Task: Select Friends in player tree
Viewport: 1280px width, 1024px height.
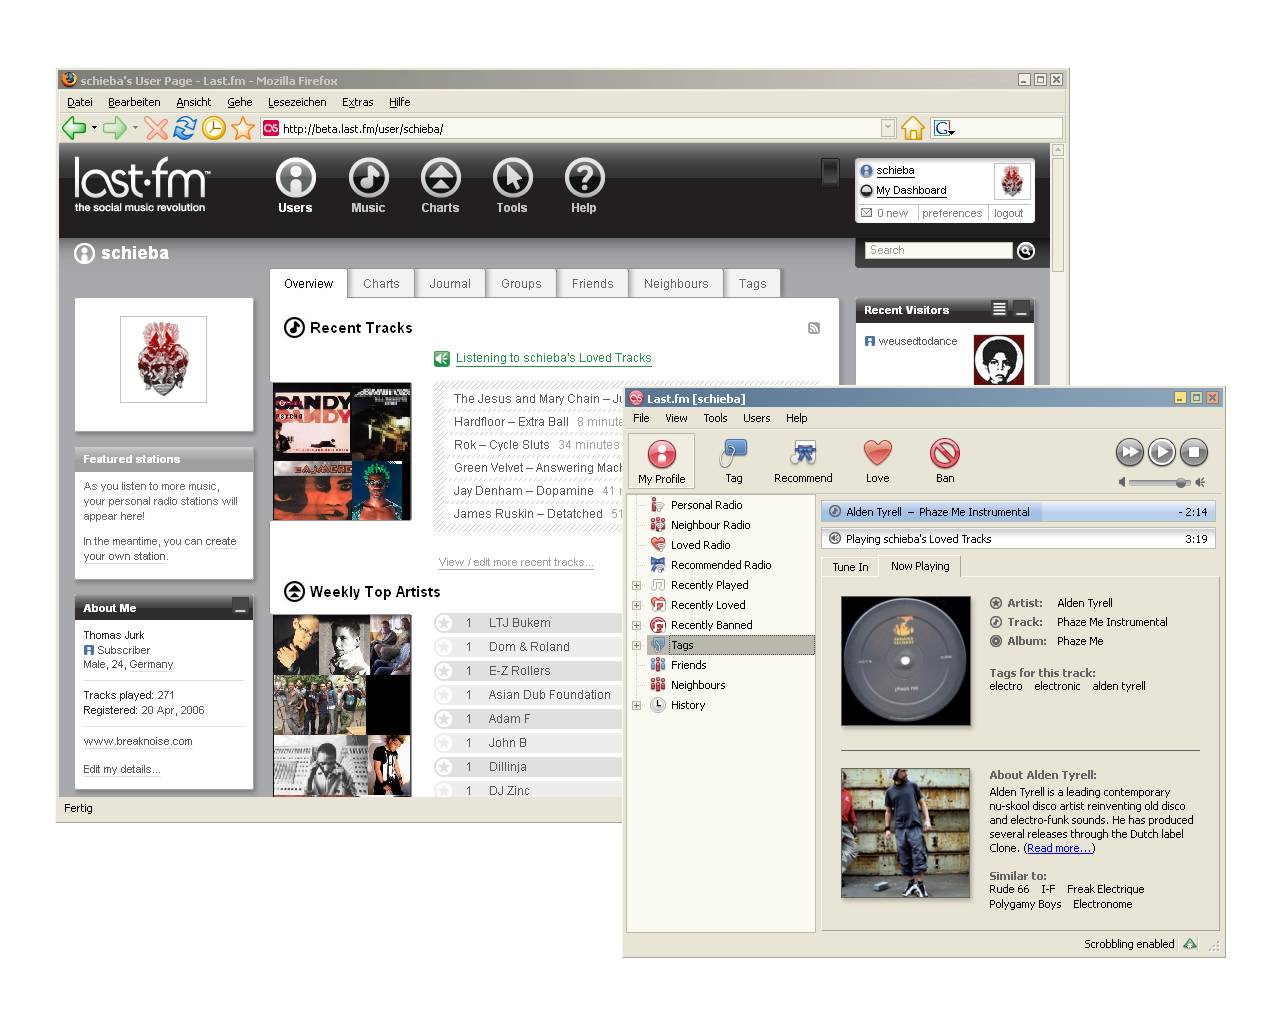Action: [x=688, y=665]
